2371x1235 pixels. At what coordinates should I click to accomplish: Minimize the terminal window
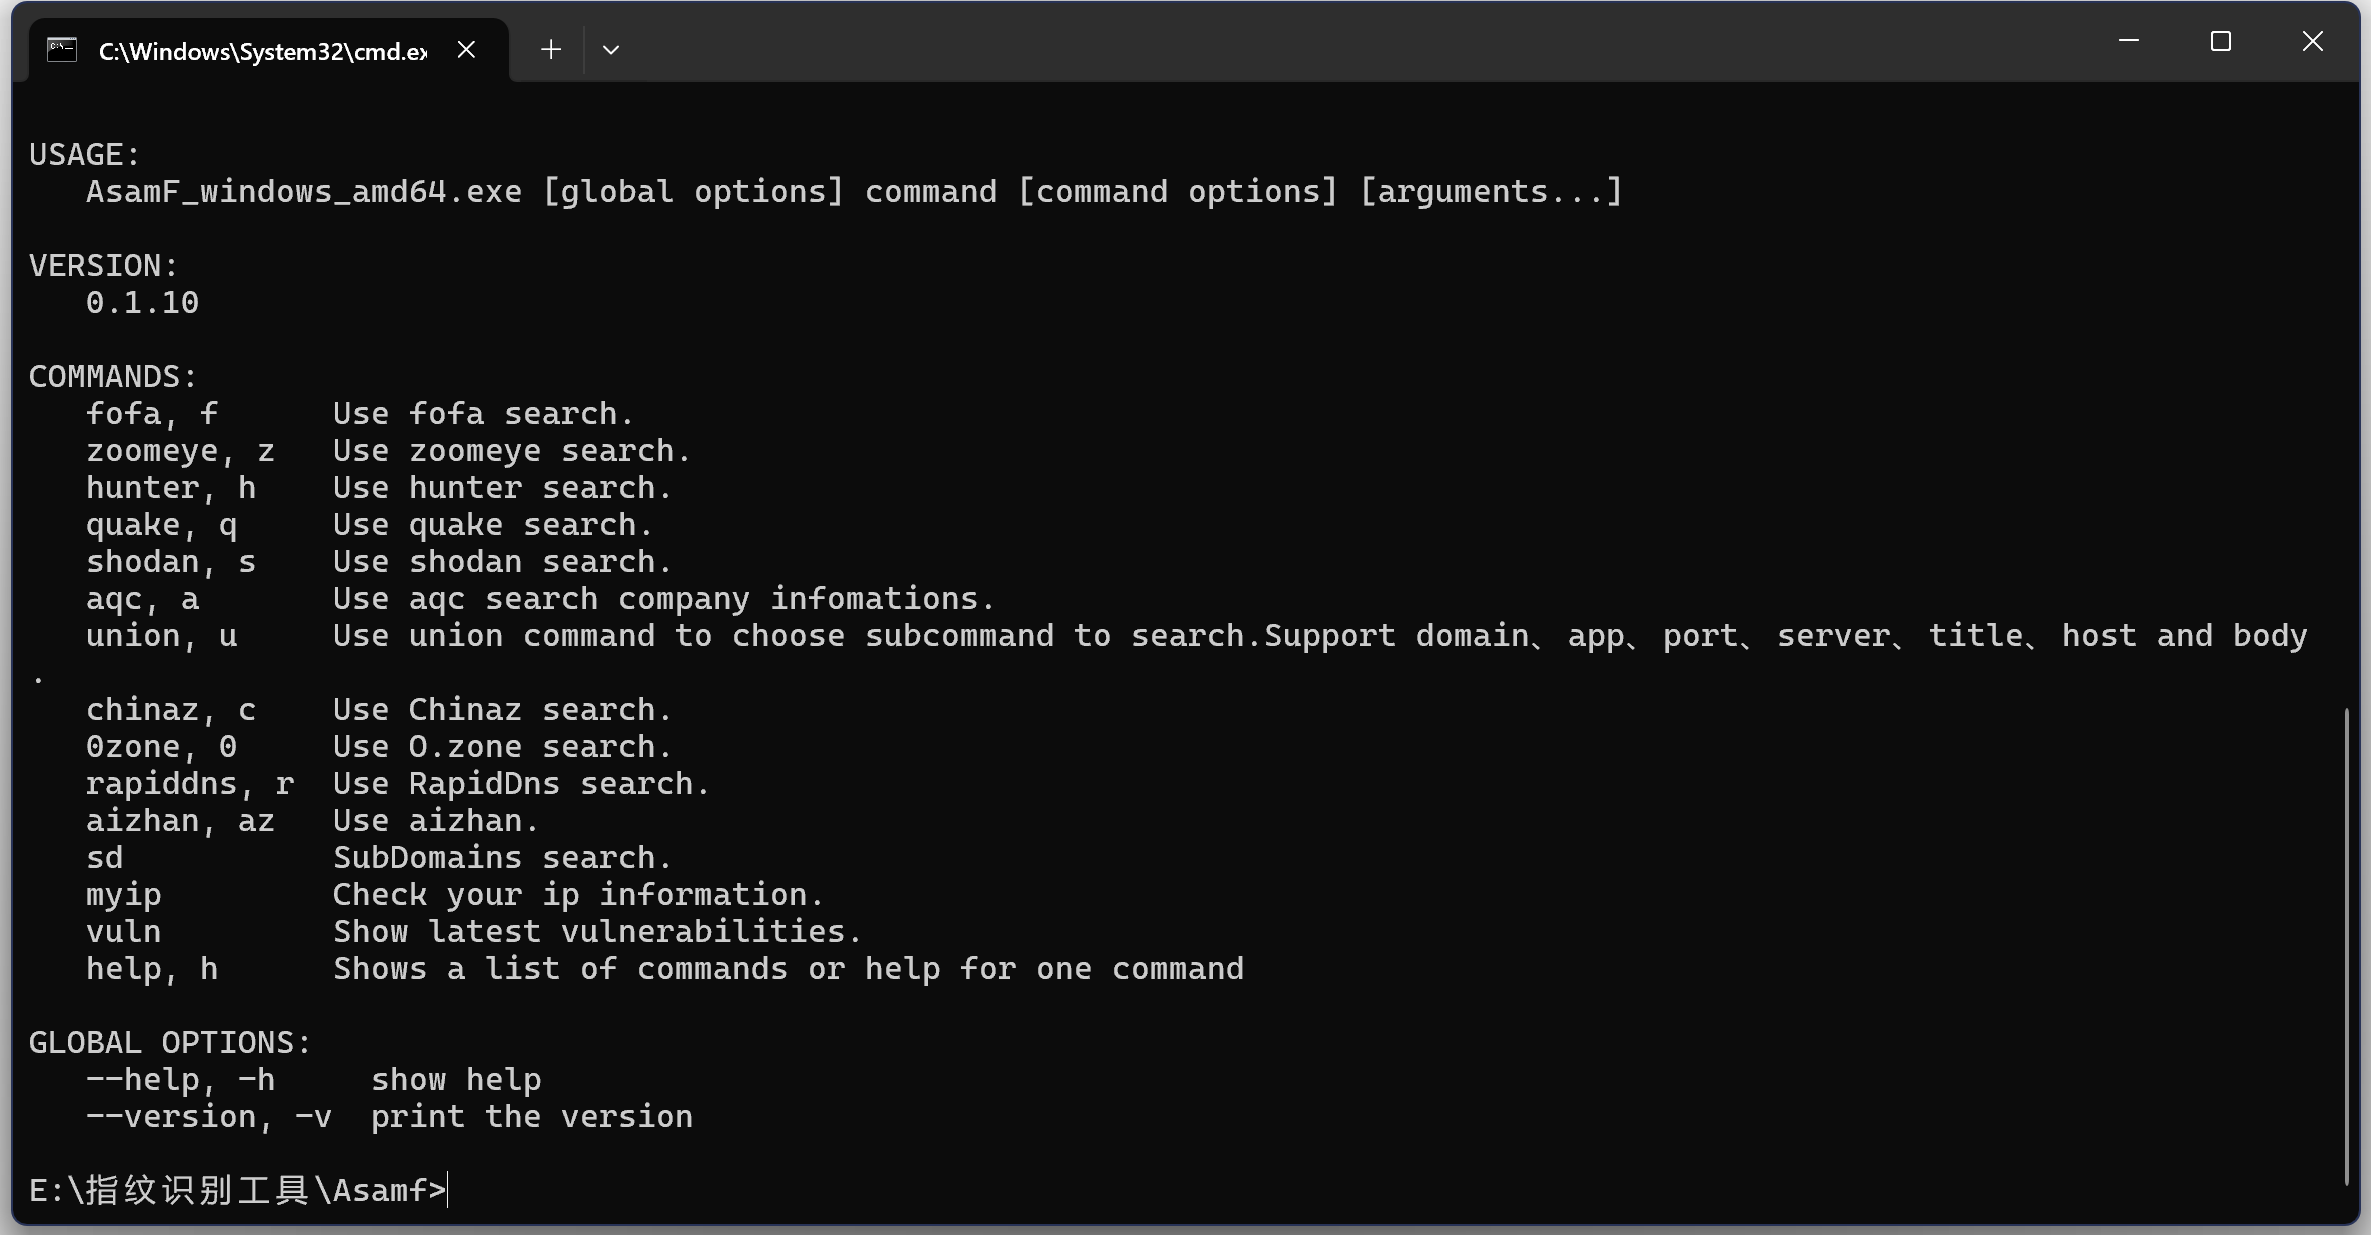[2128, 42]
